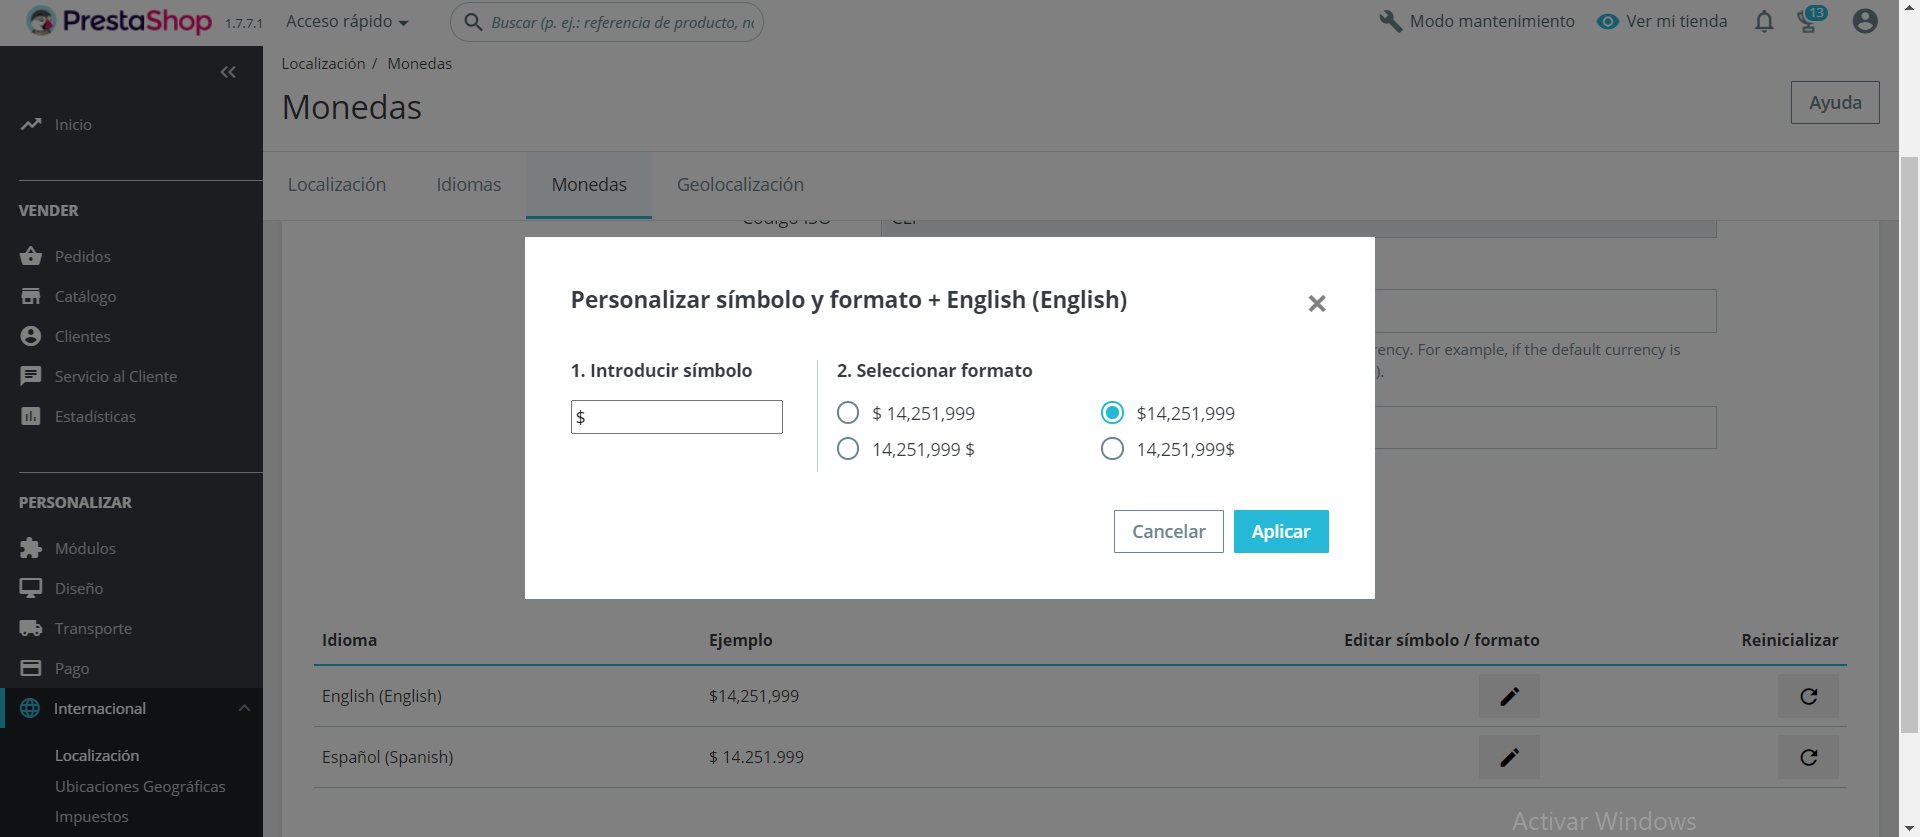Choose the "14,251,999 $" trailing symbol format
This screenshot has height=837, width=1920.
(x=848, y=449)
